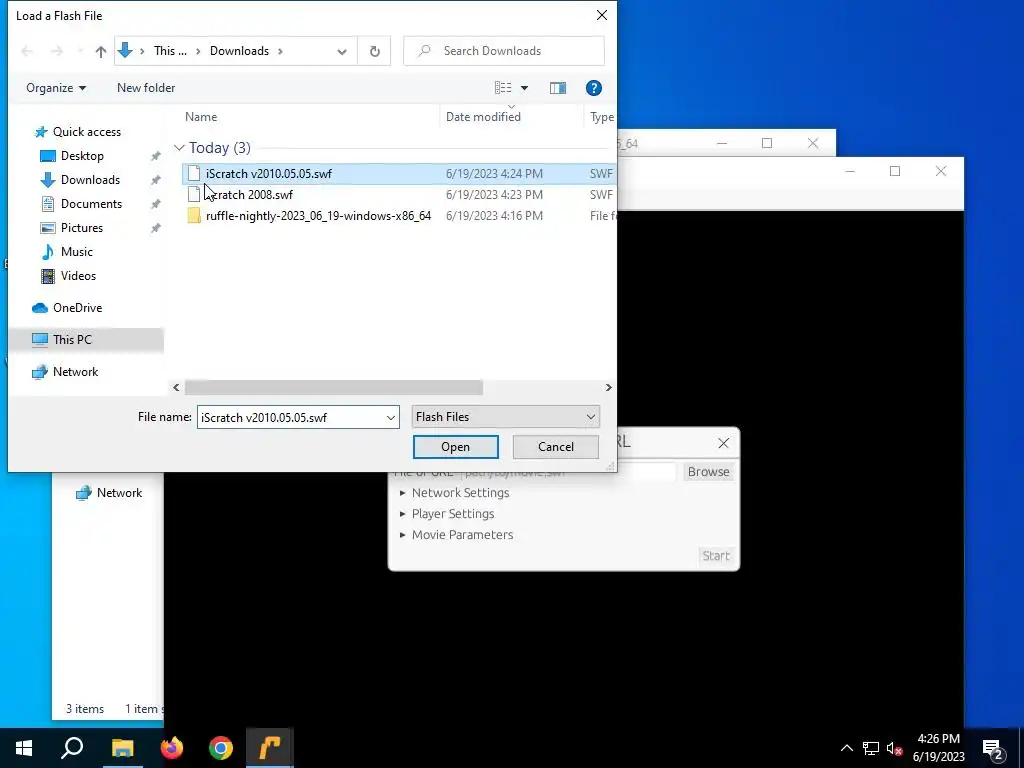
Task: Open Music in navigation pane
Action: [x=76, y=252]
